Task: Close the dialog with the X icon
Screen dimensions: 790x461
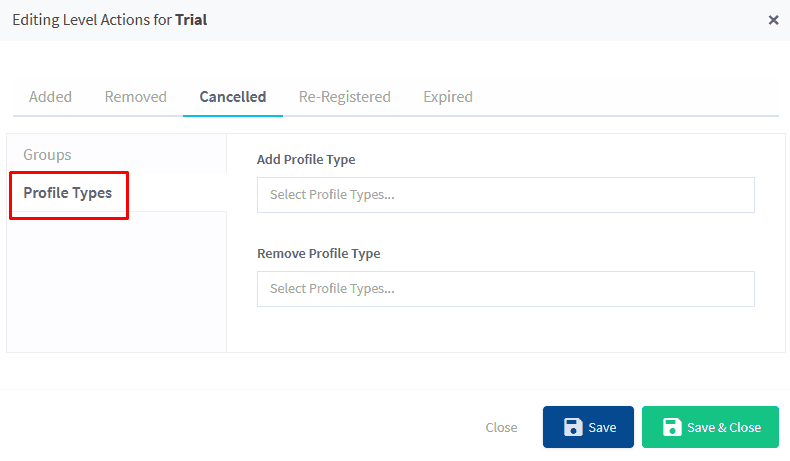Action: [773, 20]
